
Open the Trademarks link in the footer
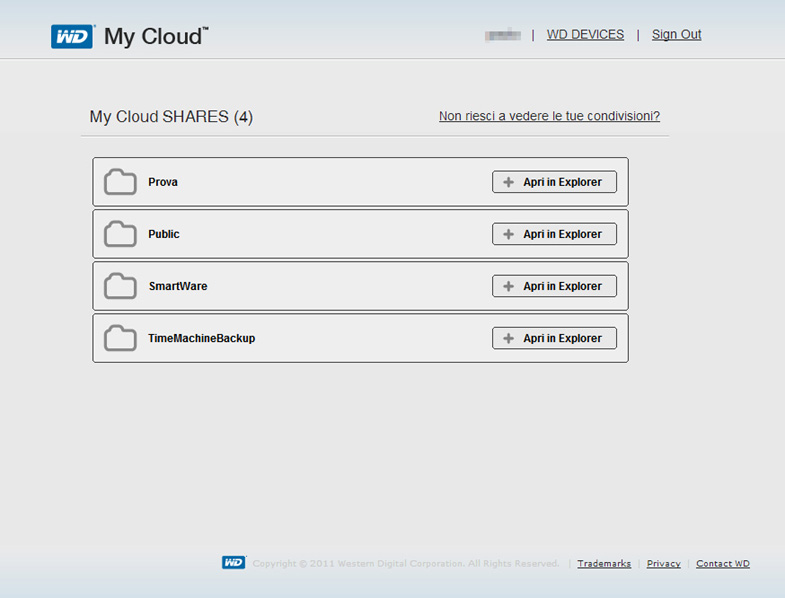click(604, 563)
